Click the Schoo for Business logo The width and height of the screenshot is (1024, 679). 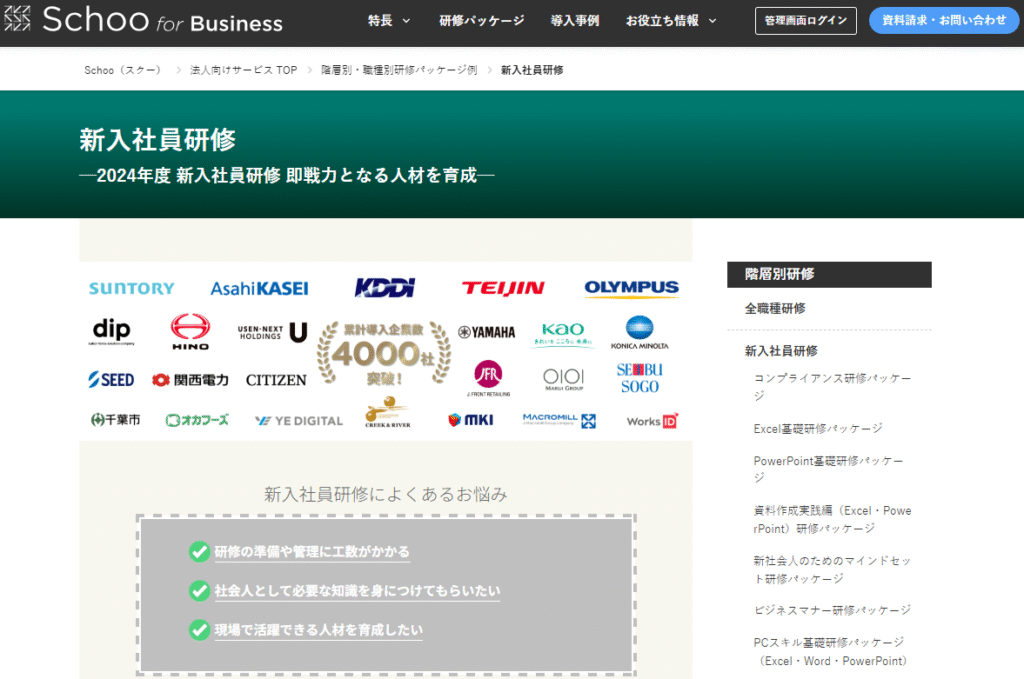click(x=144, y=20)
